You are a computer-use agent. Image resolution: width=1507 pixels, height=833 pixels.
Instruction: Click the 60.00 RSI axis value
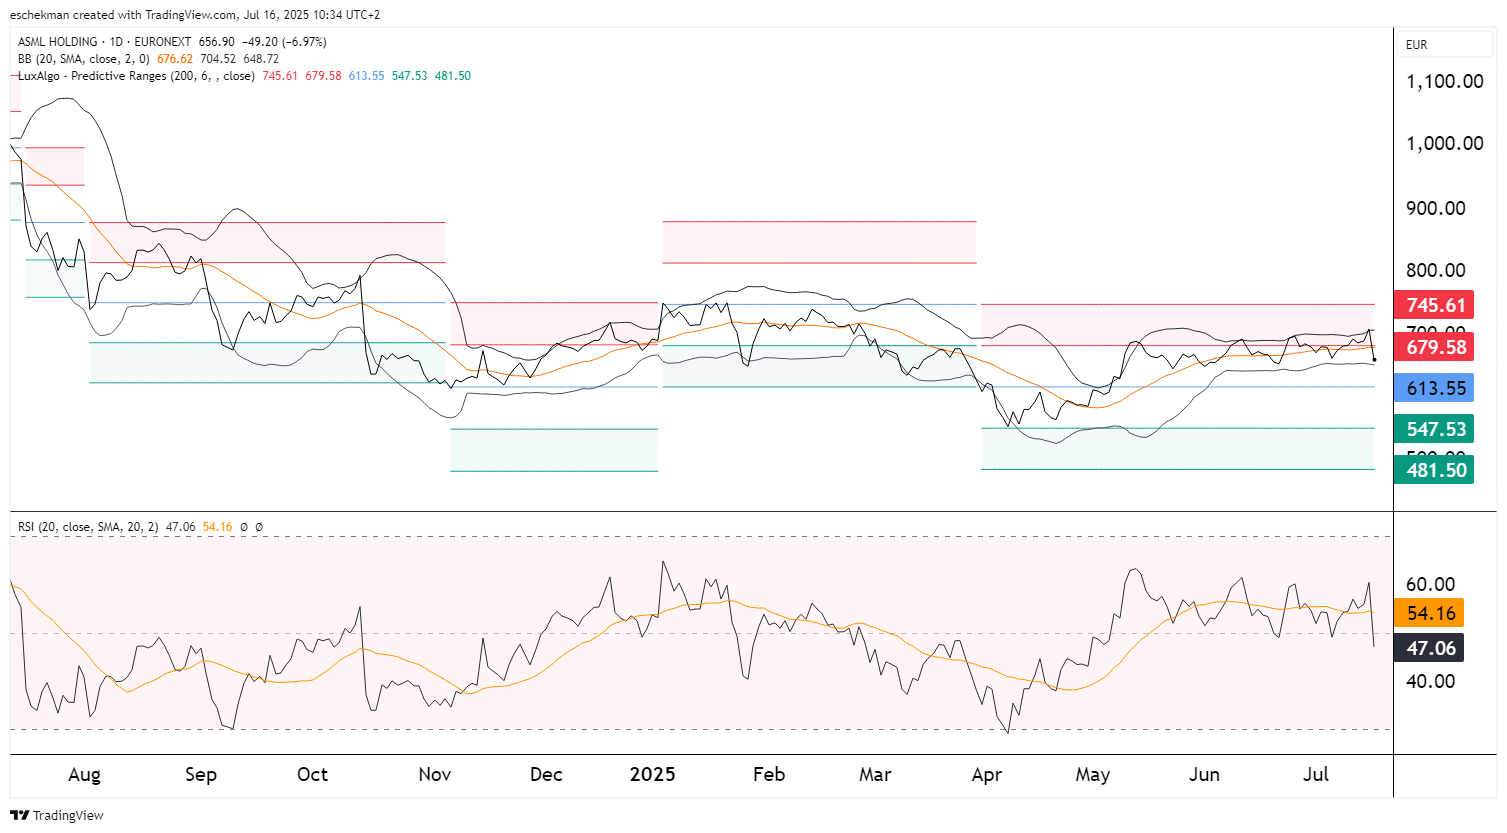(1431, 584)
